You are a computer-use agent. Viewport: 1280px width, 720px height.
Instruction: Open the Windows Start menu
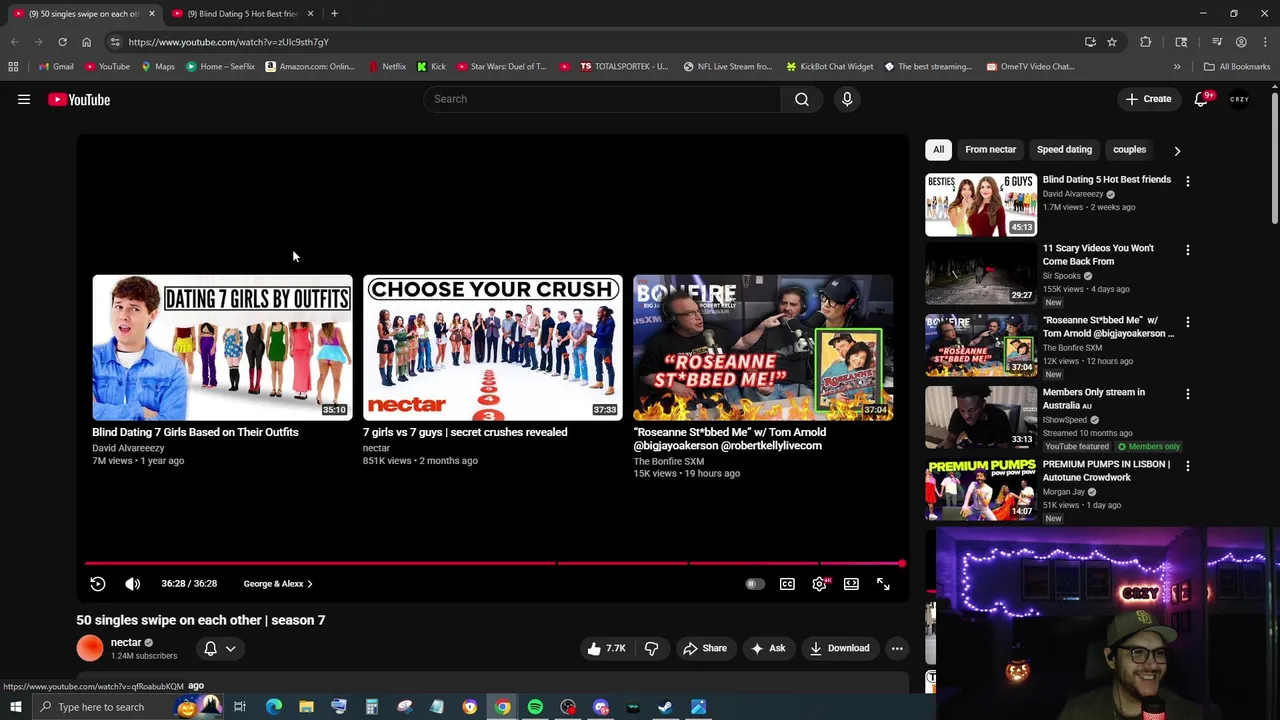point(15,707)
